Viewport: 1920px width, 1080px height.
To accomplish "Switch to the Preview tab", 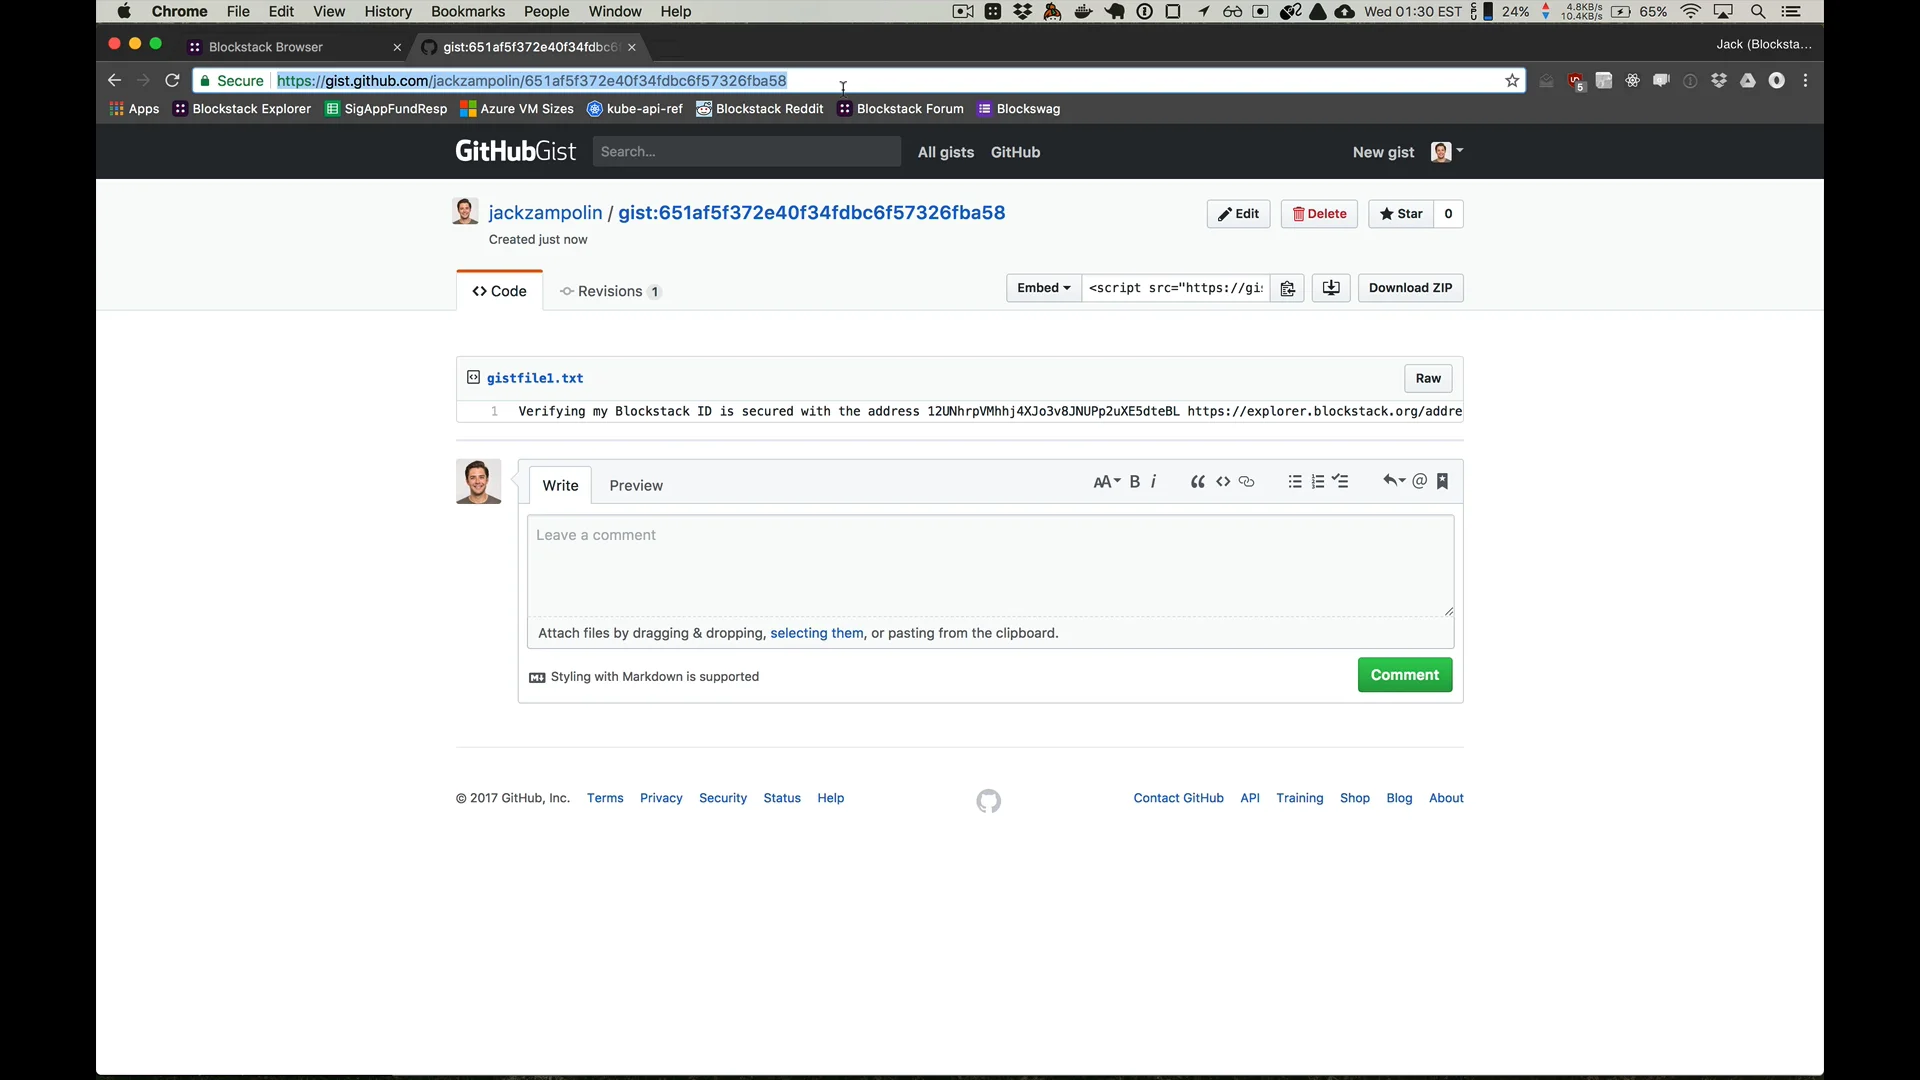I will (x=636, y=486).
